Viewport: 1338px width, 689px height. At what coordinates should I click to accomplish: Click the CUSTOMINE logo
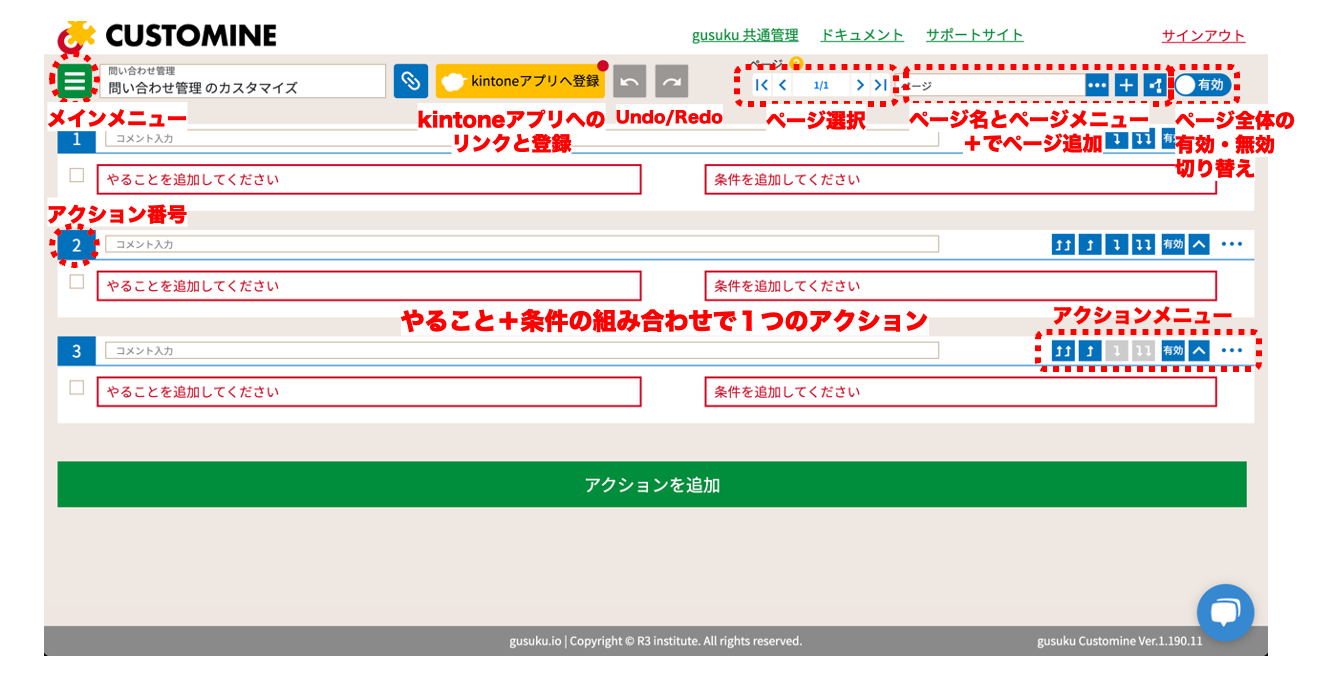click(167, 36)
